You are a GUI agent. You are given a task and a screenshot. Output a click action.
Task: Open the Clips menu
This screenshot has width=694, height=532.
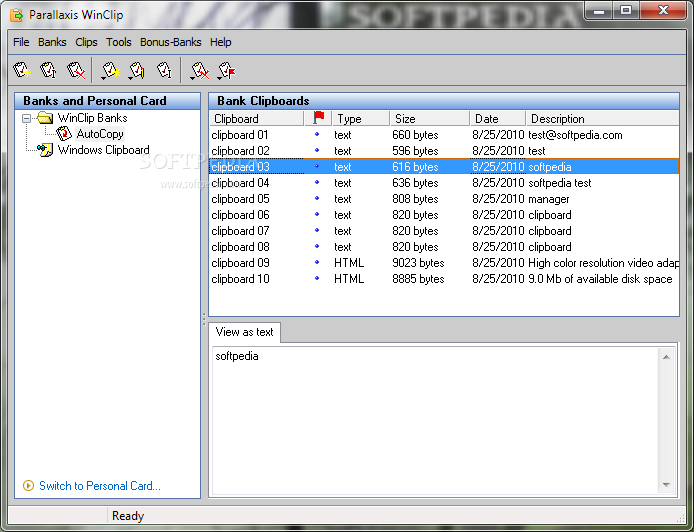coord(86,42)
